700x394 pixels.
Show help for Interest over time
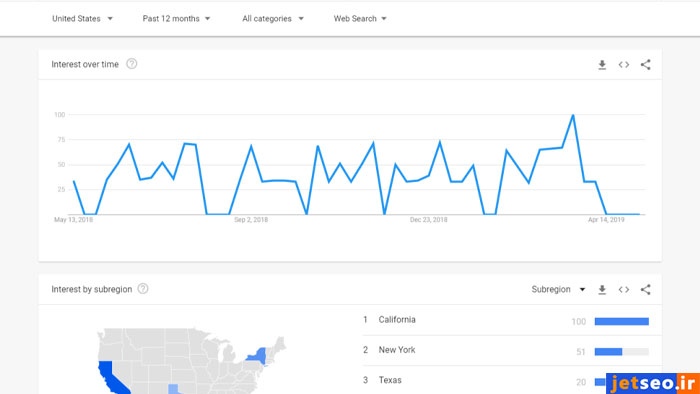tap(131, 64)
